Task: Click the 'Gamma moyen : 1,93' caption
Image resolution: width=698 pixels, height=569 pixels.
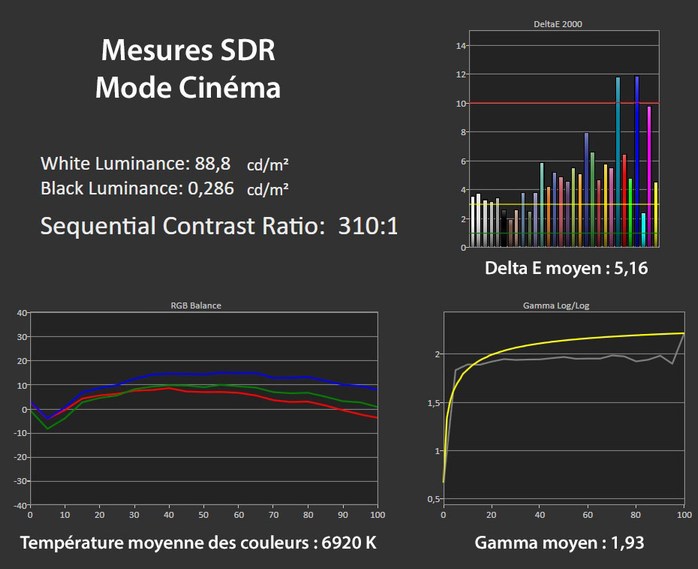Action: 560,543
